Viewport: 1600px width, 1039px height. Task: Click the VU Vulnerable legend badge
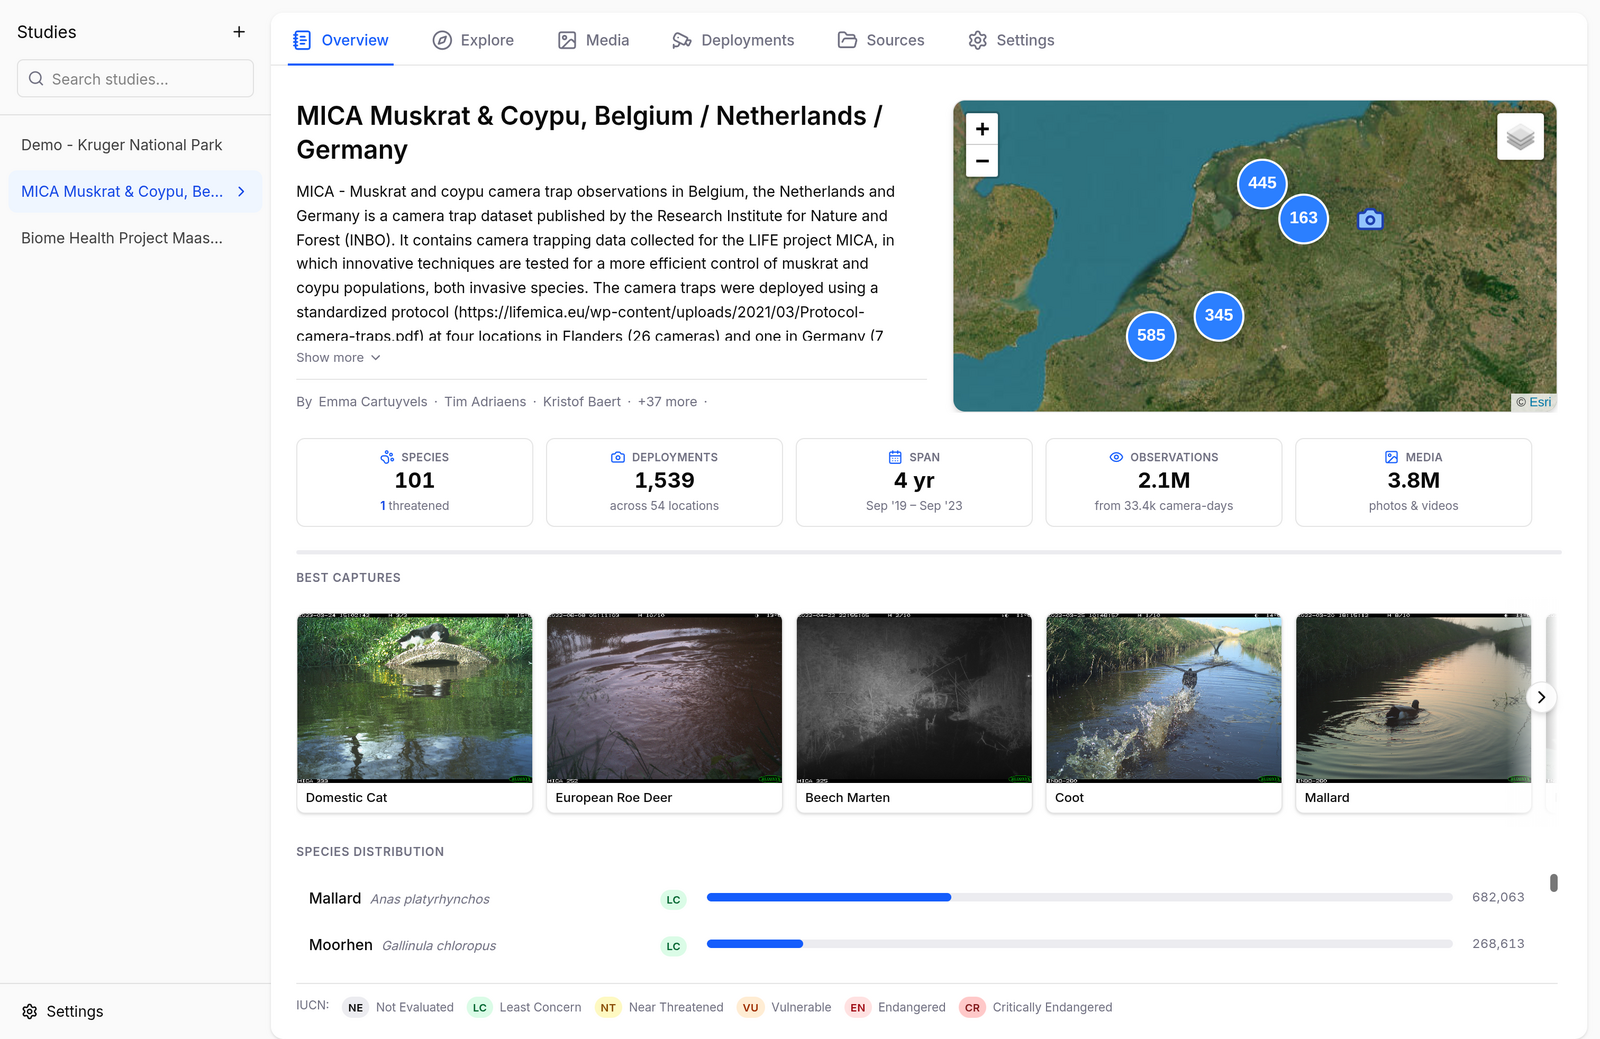(750, 1008)
